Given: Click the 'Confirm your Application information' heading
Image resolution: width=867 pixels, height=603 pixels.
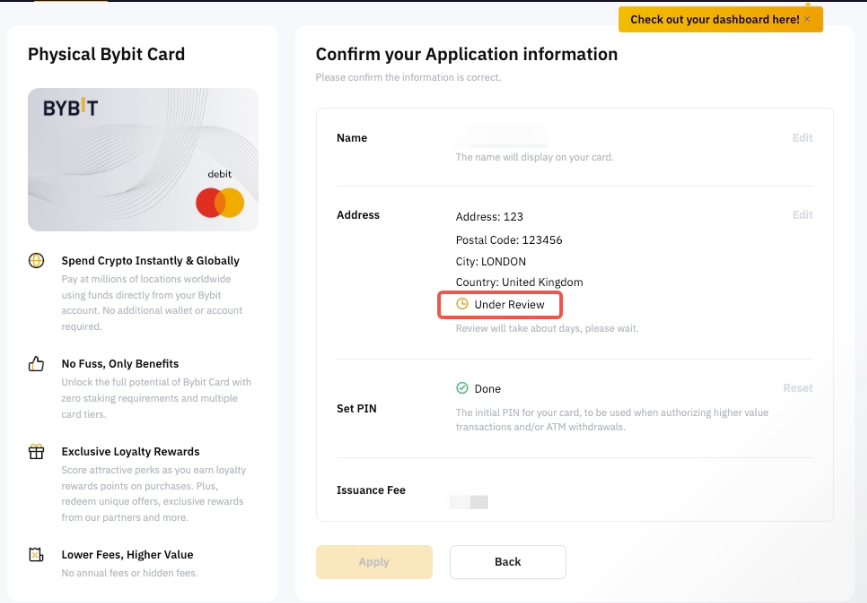Looking at the screenshot, I should coord(466,54).
